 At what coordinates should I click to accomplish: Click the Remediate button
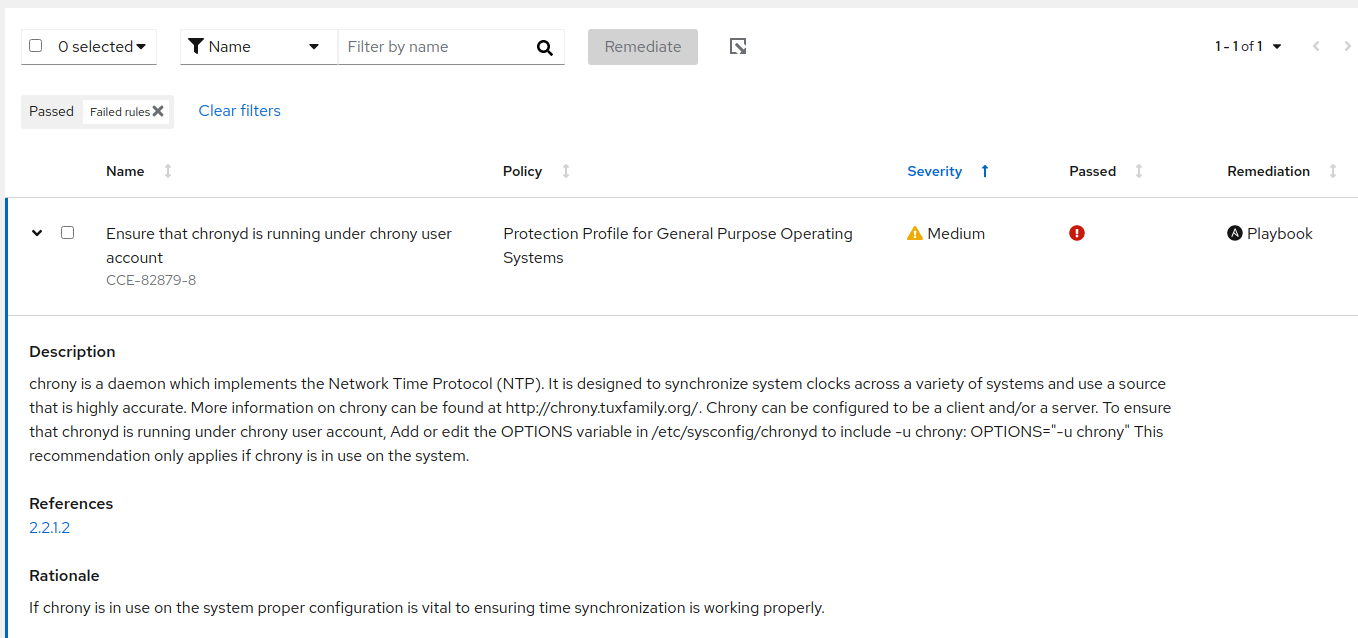tap(643, 47)
